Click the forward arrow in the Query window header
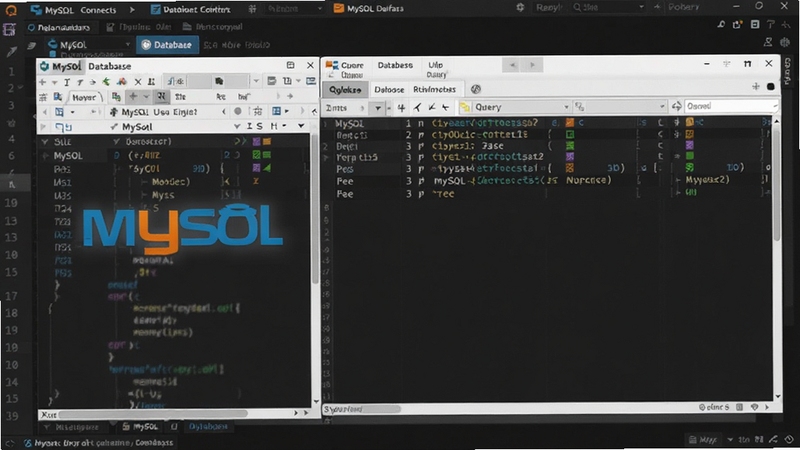 (532, 65)
